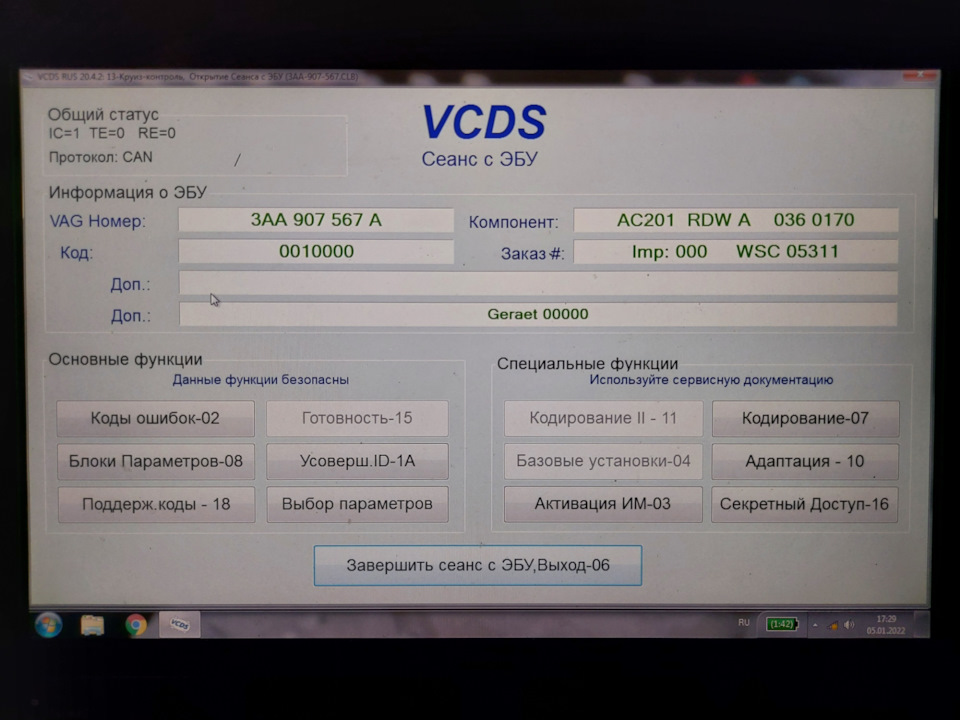The height and width of the screenshot is (720, 960).
Task: Click the Geraet 00000 field
Action: pyautogui.click(x=538, y=314)
